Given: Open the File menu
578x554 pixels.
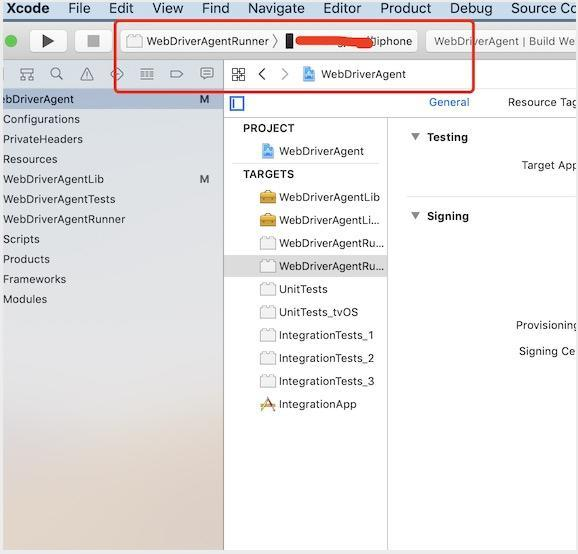Looking at the screenshot, I should [x=79, y=8].
